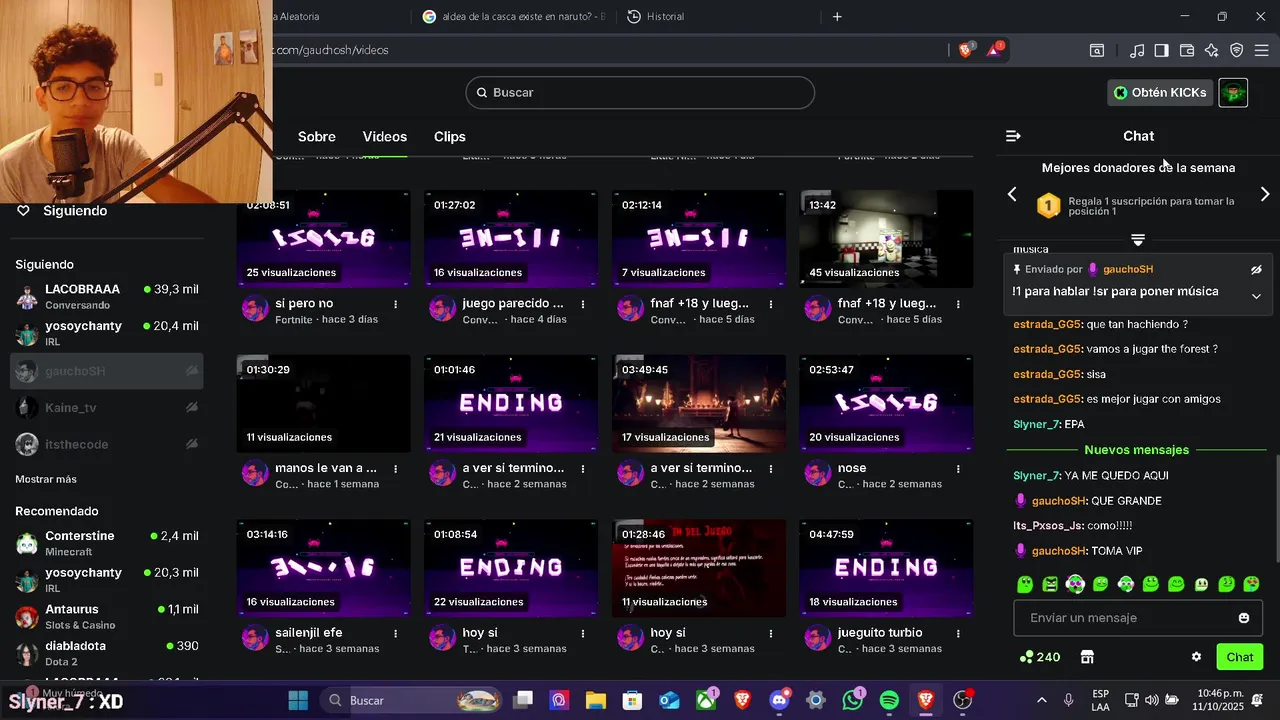The image size is (1280, 720).
Task: Open Discord from the taskbar
Action: pos(780,701)
